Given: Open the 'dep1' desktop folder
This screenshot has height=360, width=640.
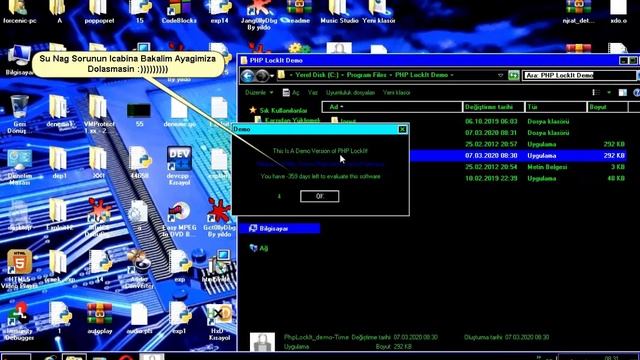Looking at the screenshot, I should pyautogui.click(x=59, y=163).
